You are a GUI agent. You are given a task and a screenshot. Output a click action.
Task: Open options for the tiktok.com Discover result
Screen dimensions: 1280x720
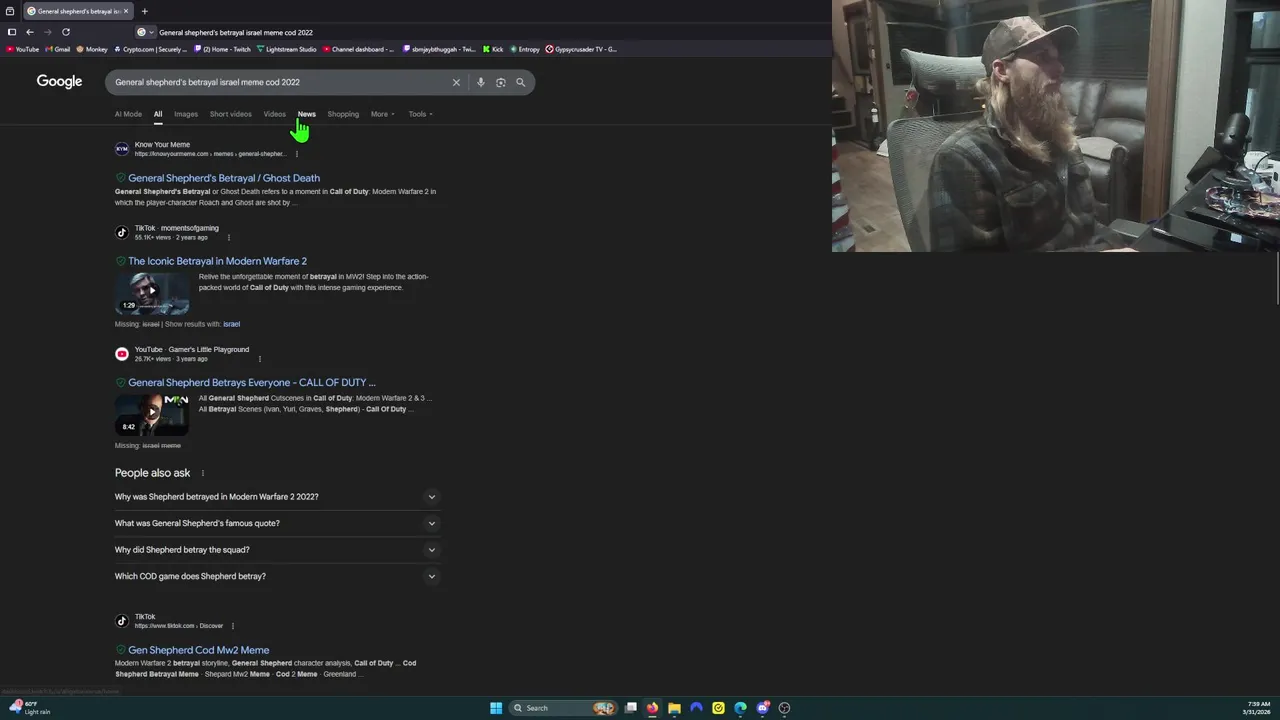coord(232,626)
